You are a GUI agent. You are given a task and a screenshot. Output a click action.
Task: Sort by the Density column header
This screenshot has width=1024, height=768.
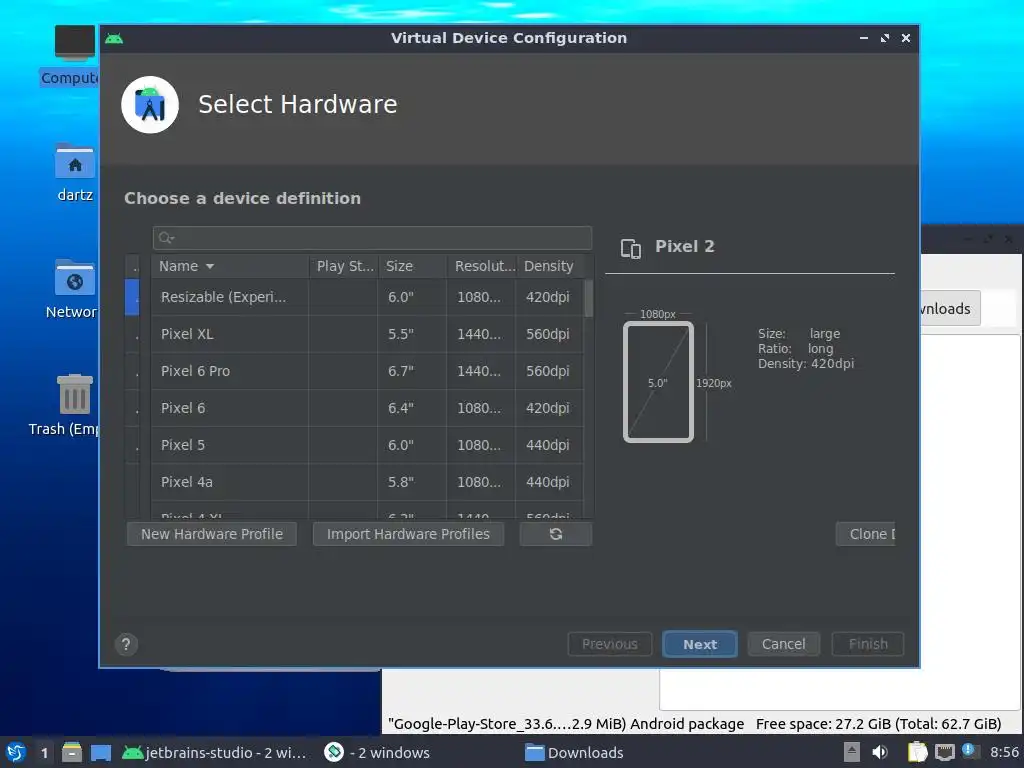tap(551, 266)
